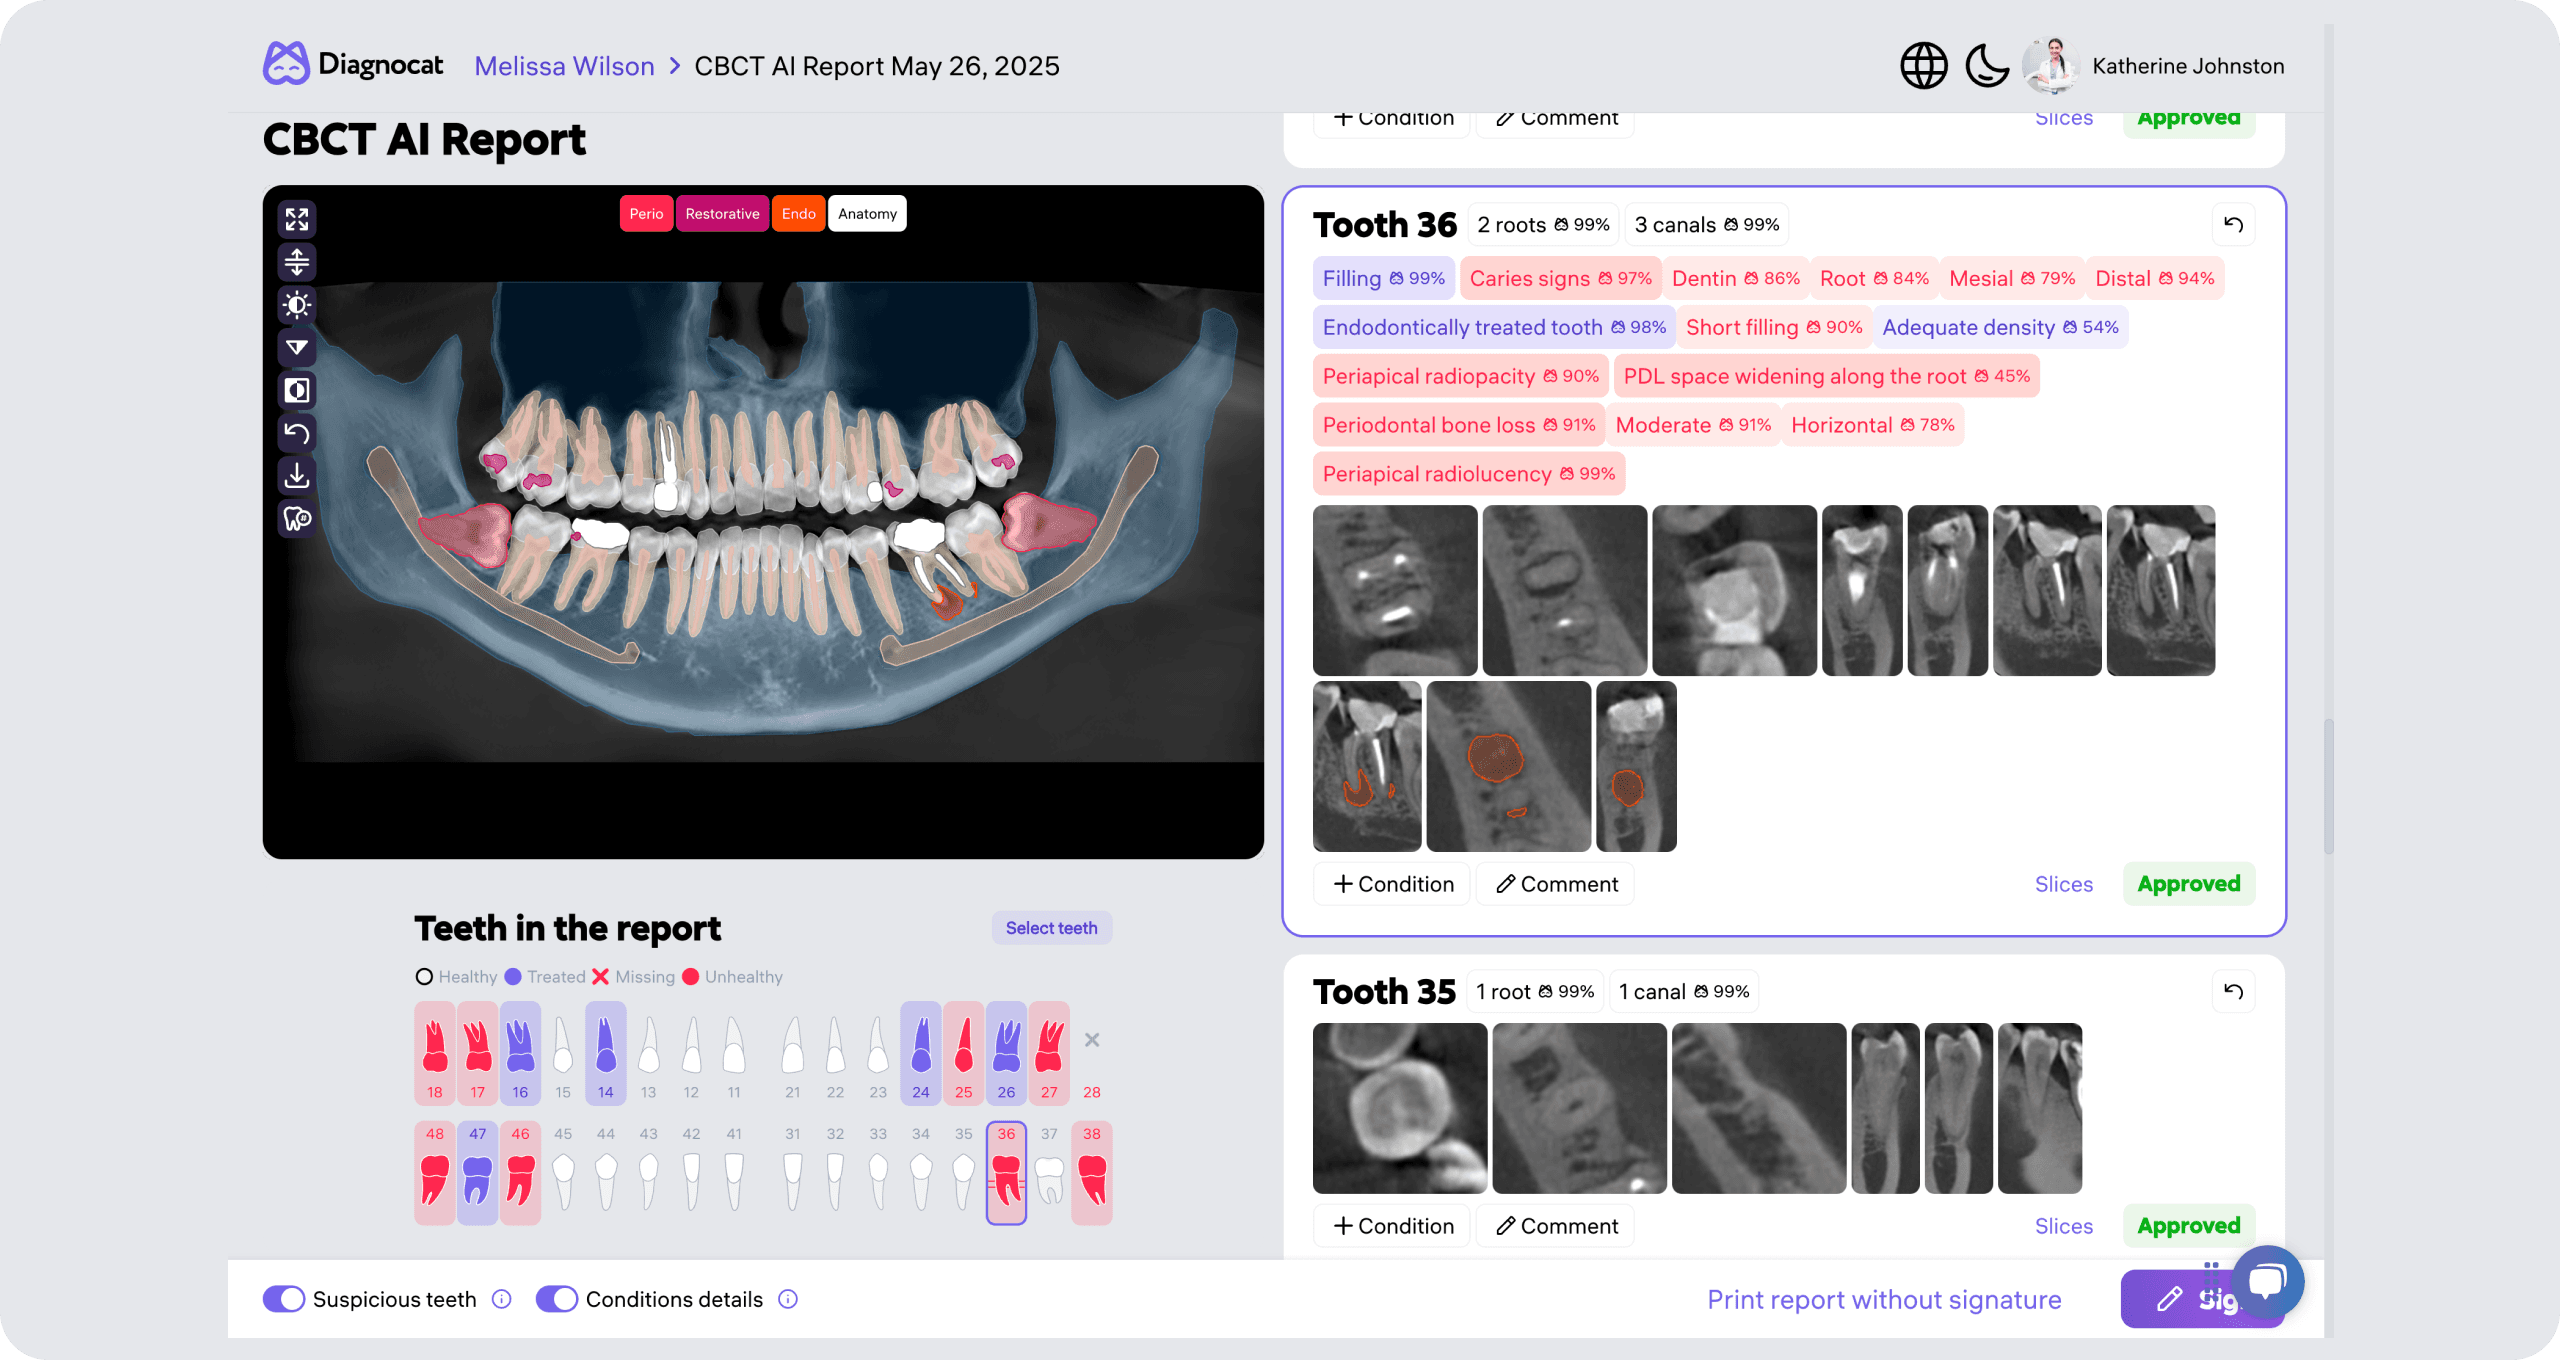Add a comment to Tooth 35
The image size is (2560, 1360).
[1556, 1226]
